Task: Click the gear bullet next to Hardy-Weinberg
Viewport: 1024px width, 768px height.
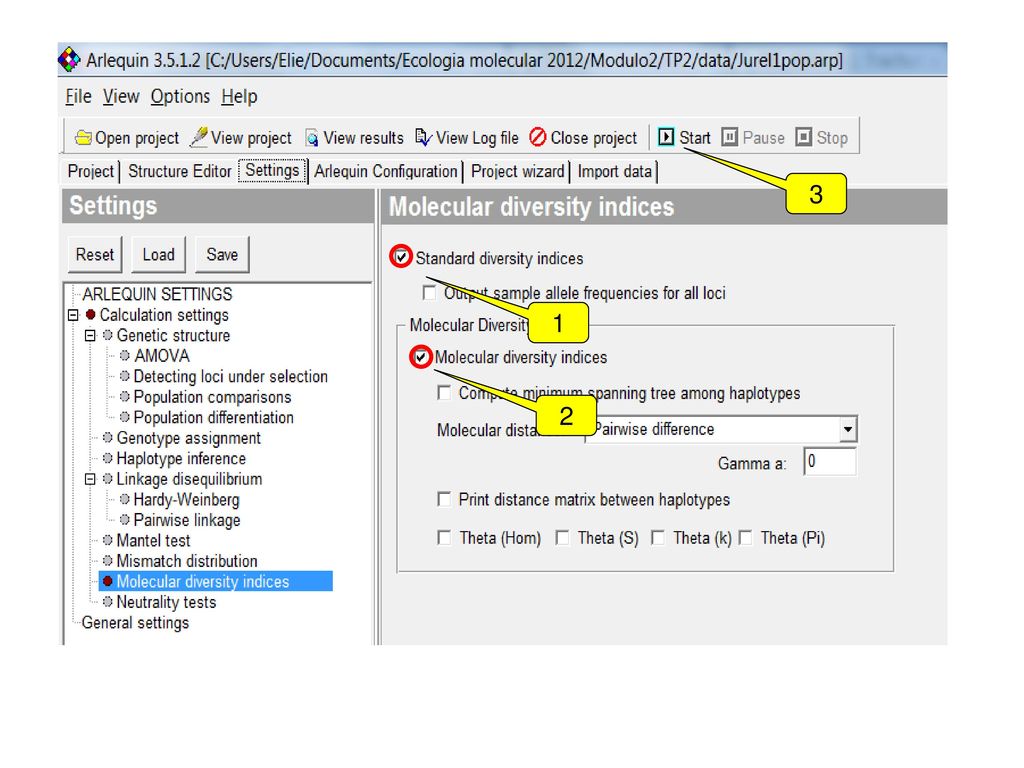Action: (x=125, y=500)
